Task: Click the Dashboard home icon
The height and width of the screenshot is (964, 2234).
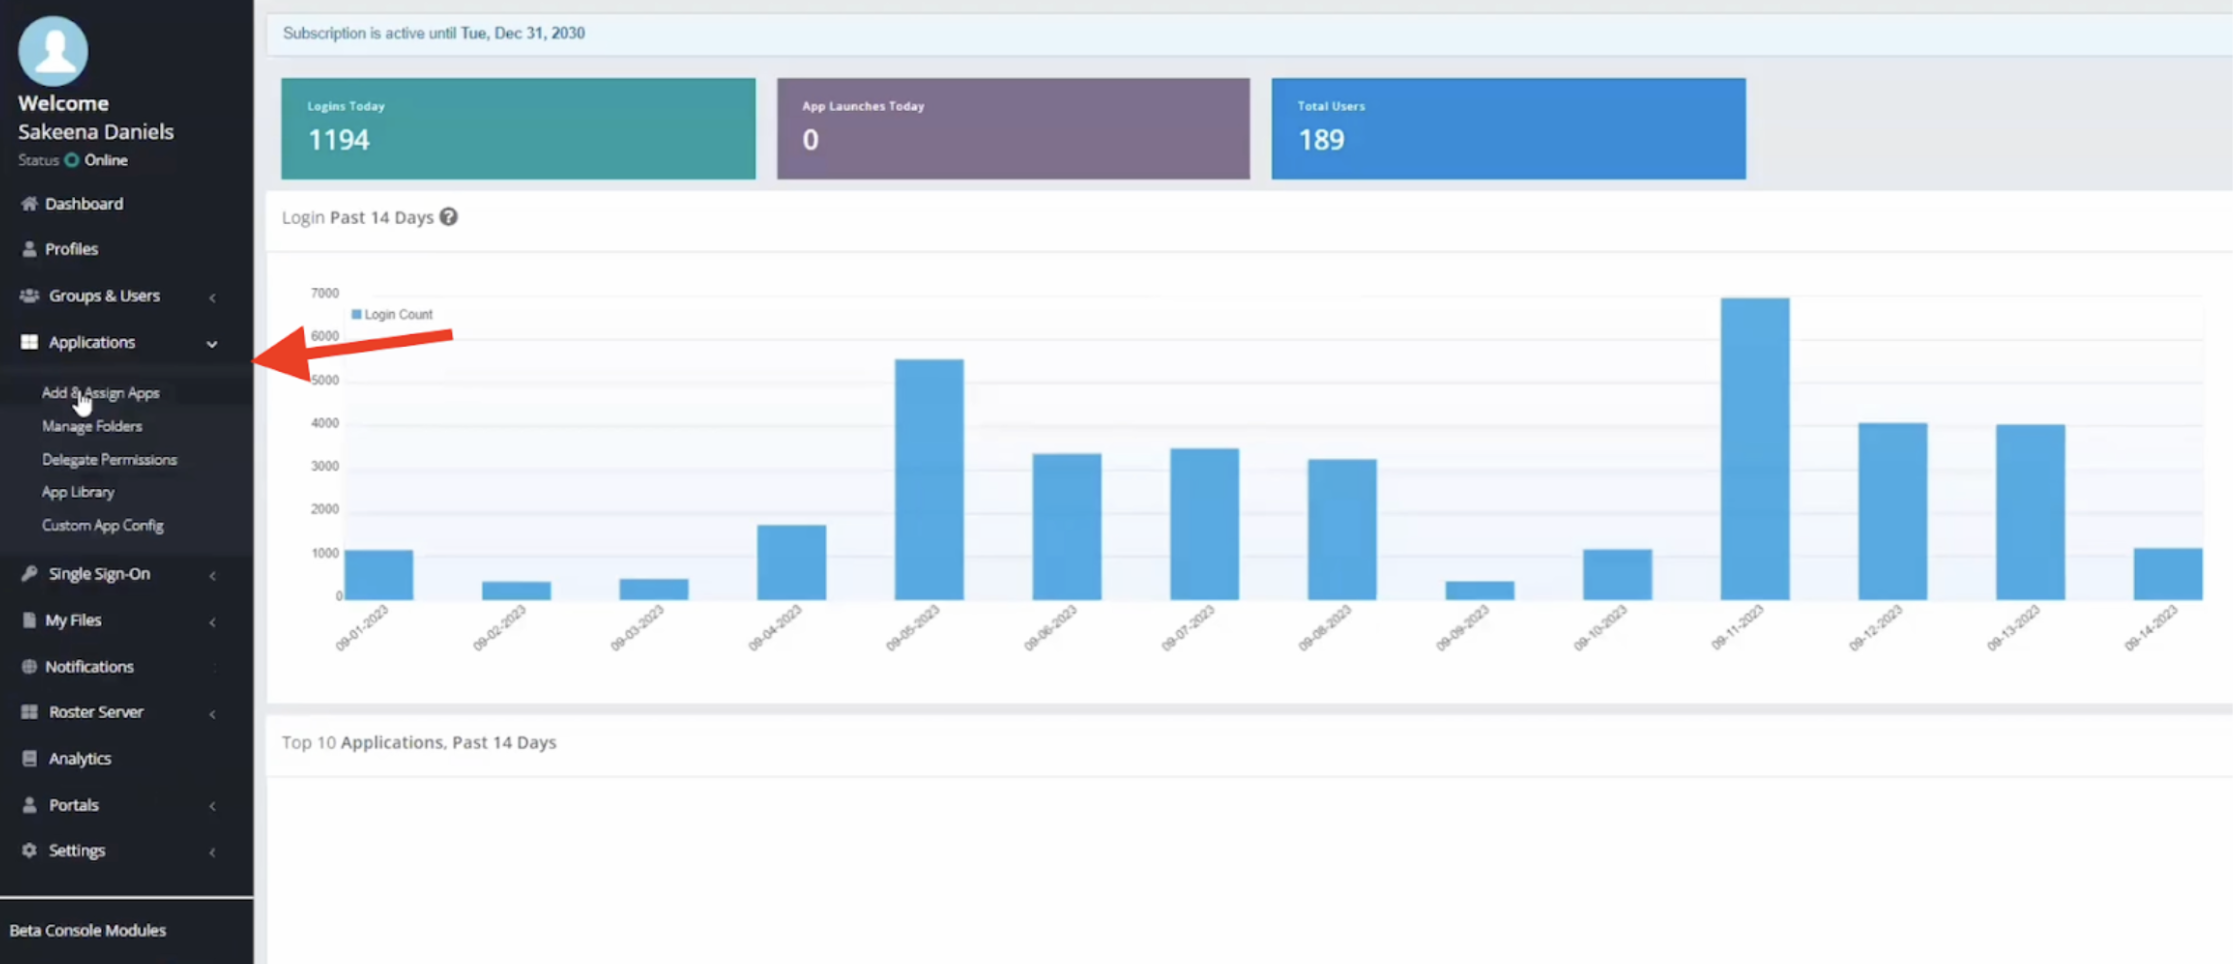Action: point(29,203)
